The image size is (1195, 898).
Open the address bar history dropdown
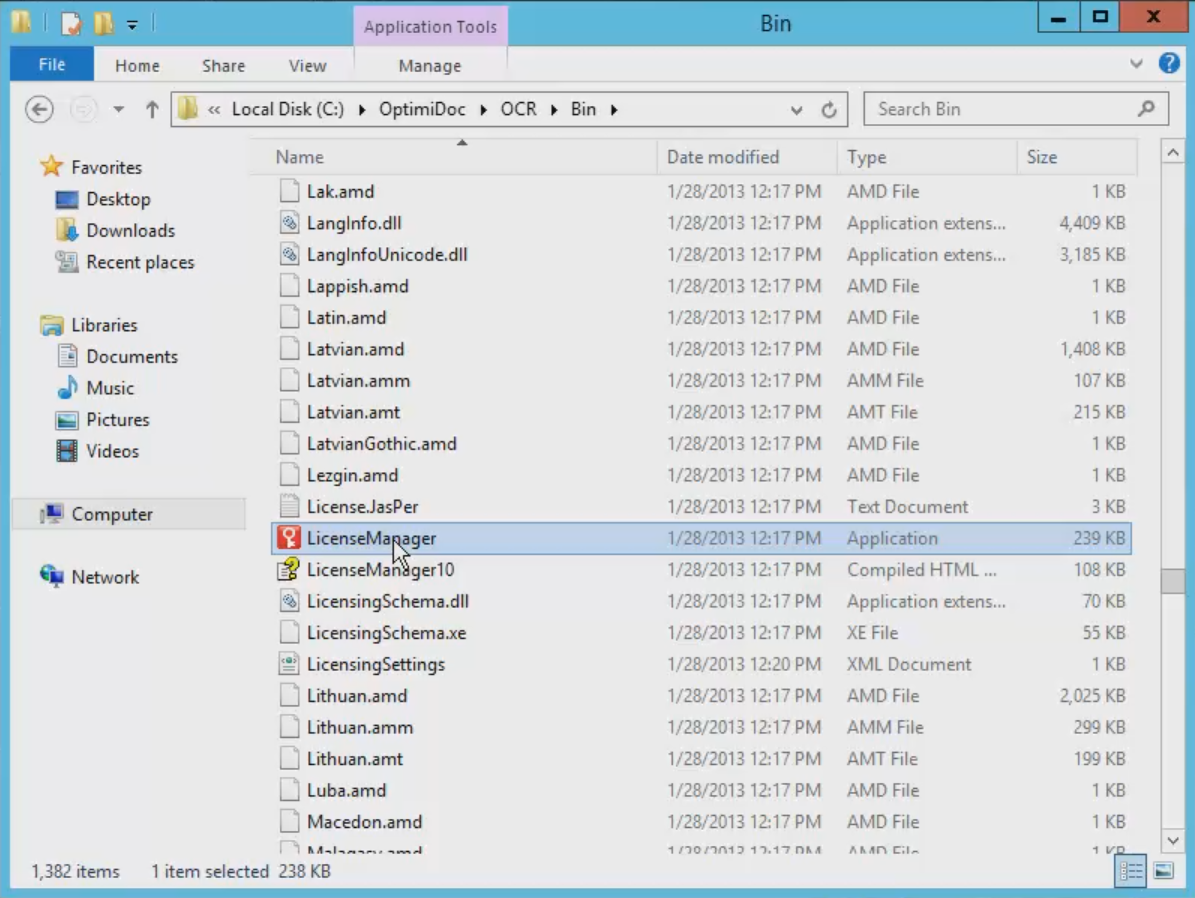click(x=796, y=110)
